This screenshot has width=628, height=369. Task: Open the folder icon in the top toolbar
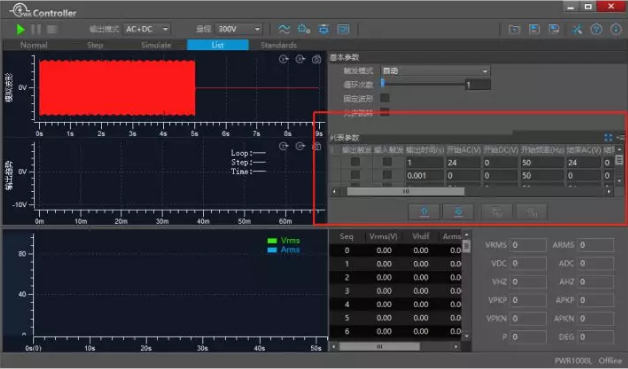(x=514, y=29)
